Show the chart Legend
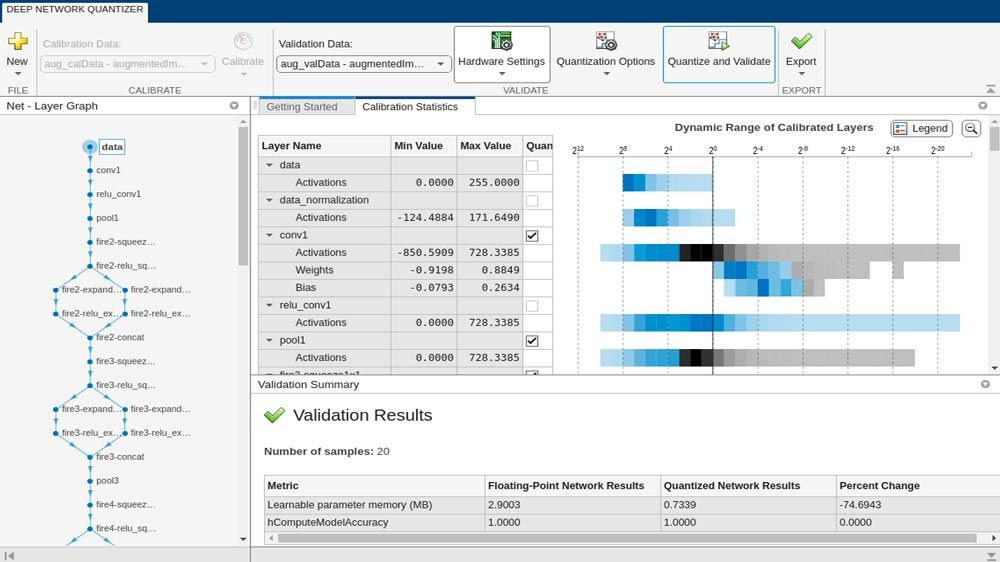 point(921,128)
